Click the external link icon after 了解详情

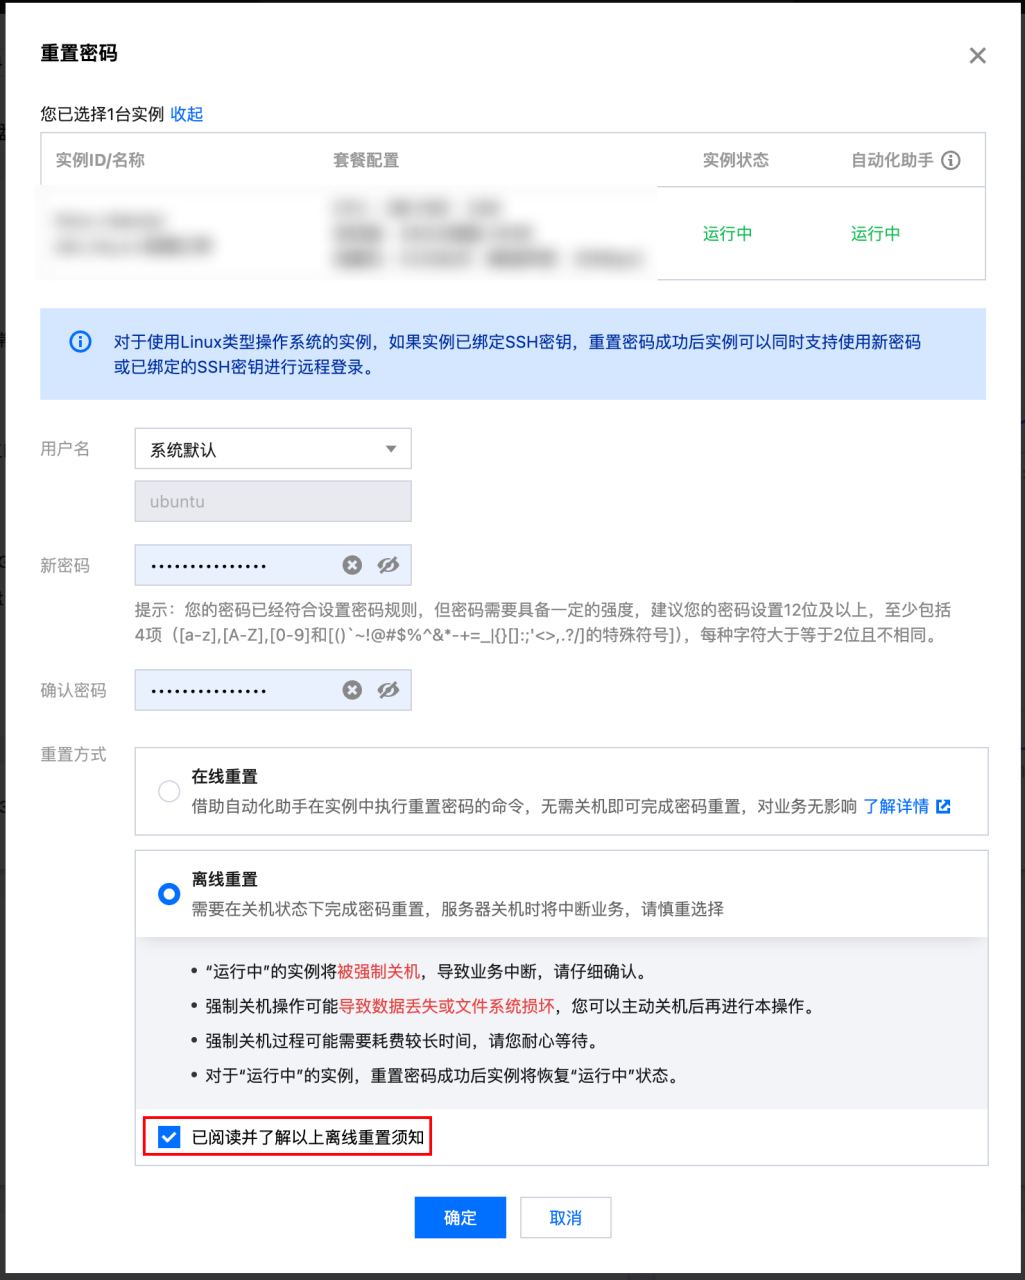(943, 806)
